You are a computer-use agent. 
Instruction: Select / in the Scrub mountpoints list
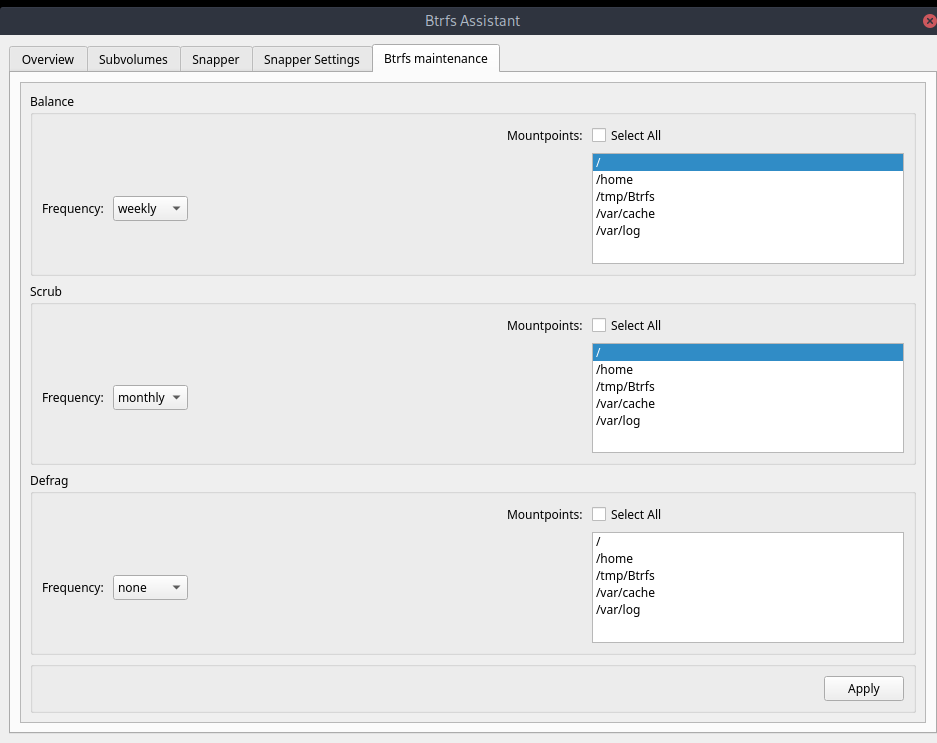(x=748, y=352)
